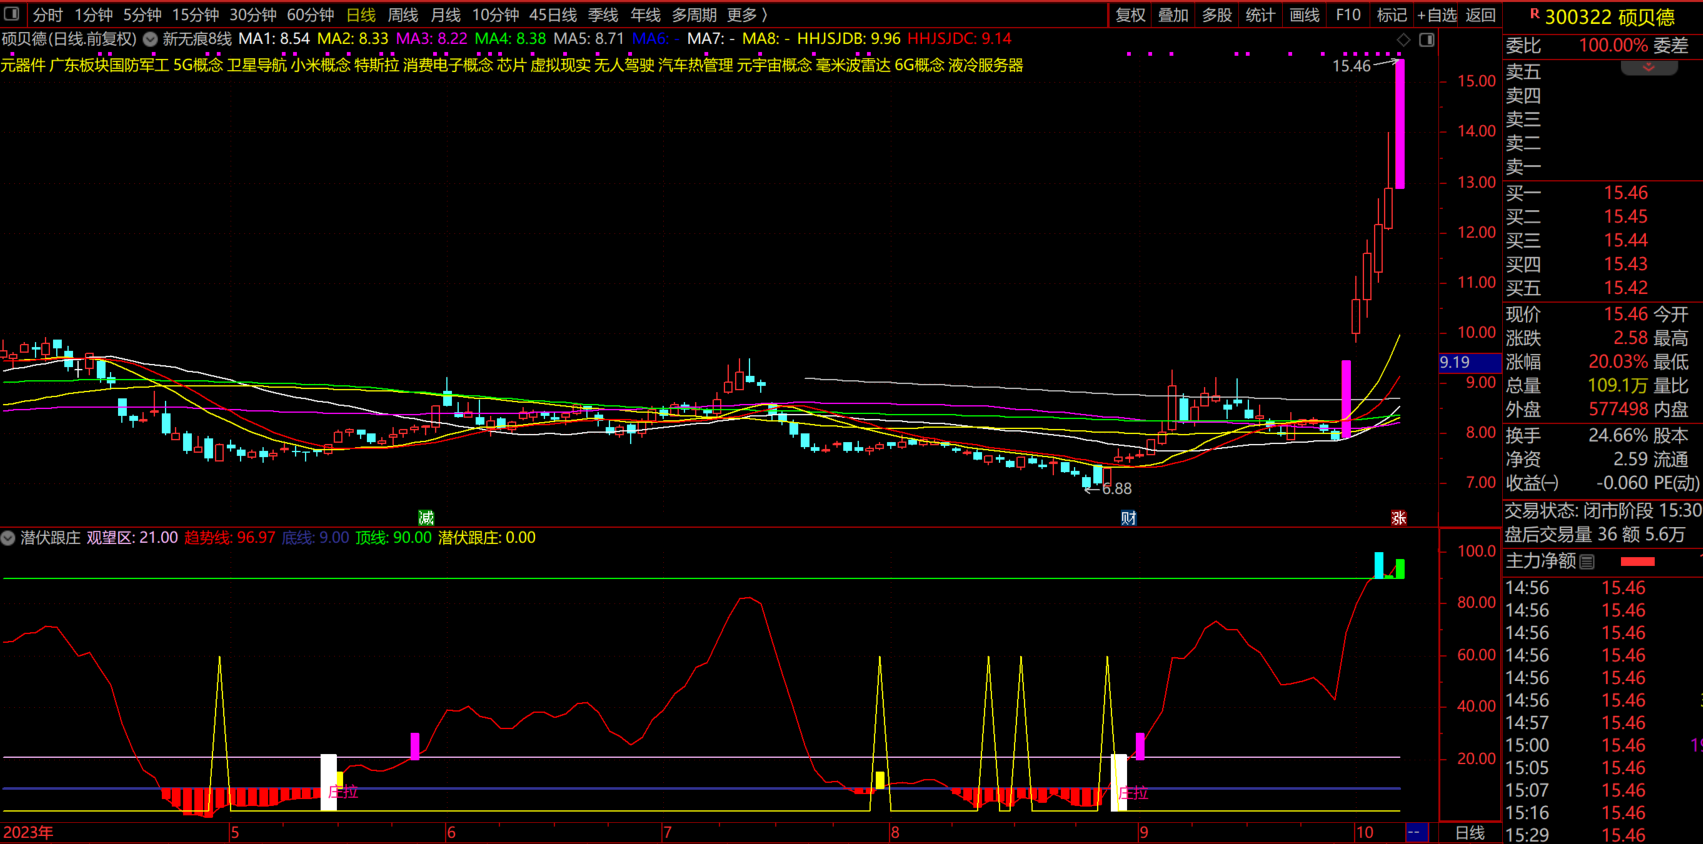Switch to the 1分钟 period tab

point(94,15)
